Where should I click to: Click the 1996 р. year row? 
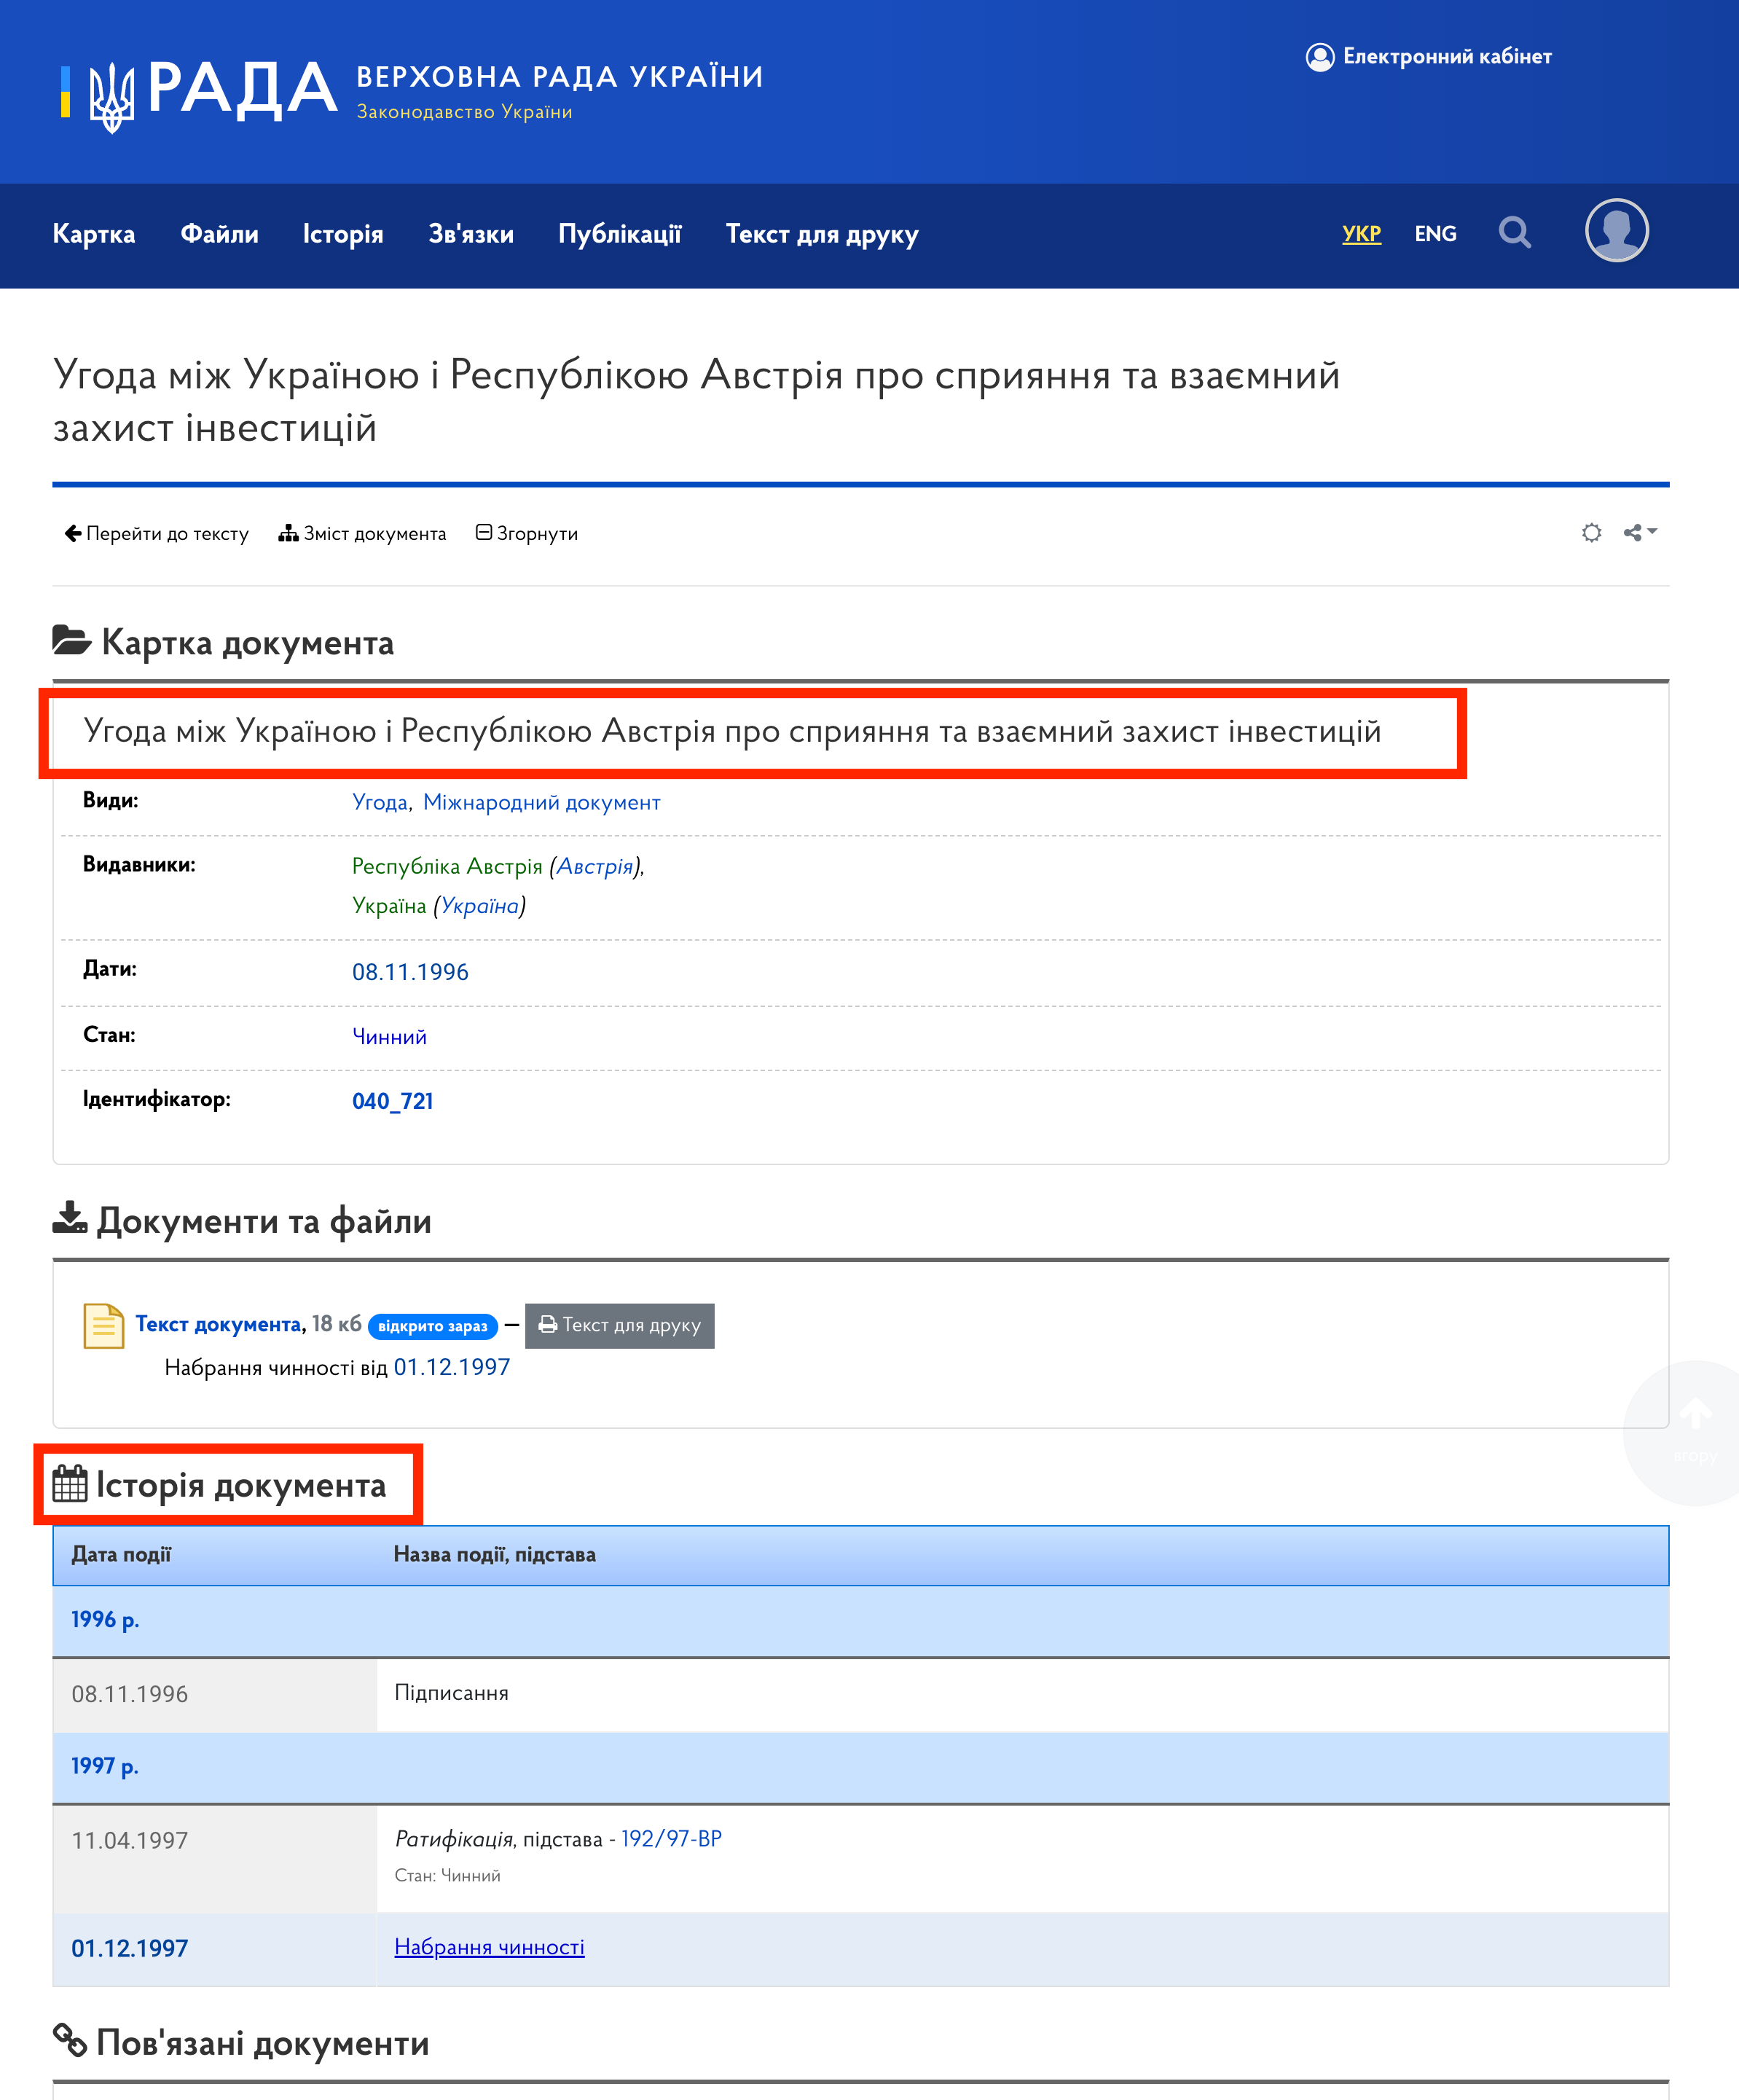point(861,1621)
